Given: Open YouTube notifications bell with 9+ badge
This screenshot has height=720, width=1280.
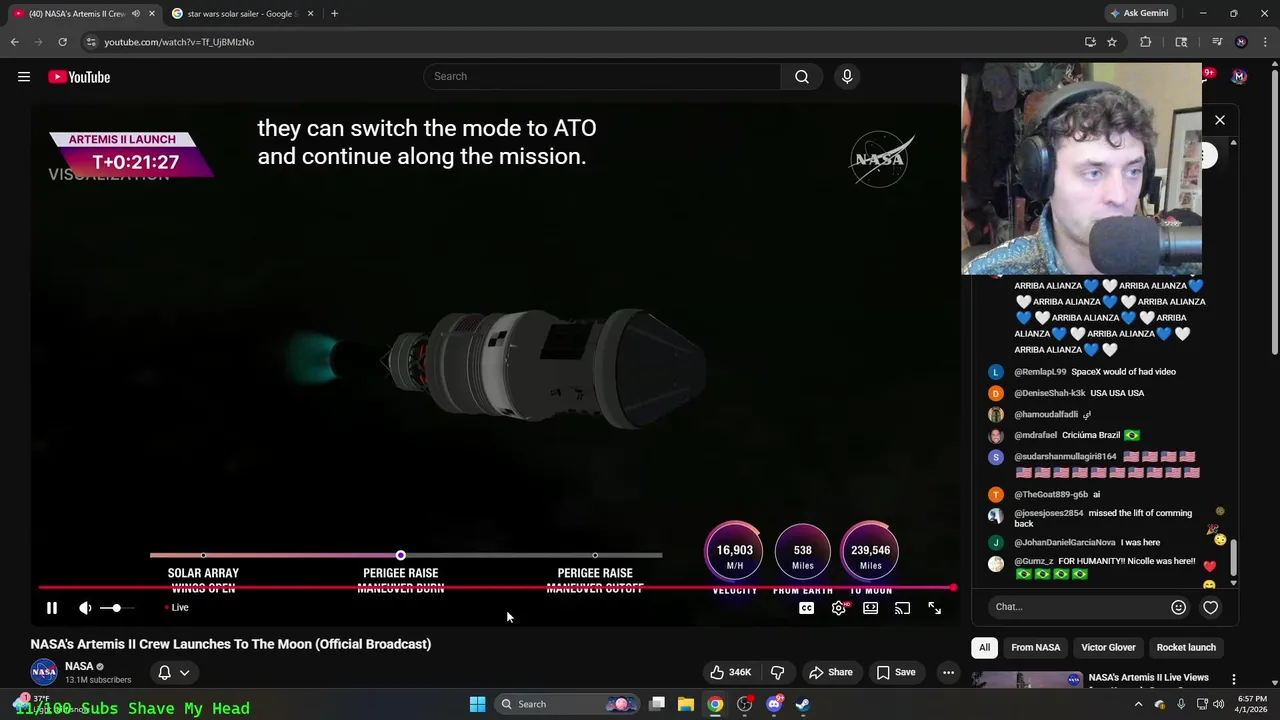Looking at the screenshot, I should pyautogui.click(x=1207, y=75).
